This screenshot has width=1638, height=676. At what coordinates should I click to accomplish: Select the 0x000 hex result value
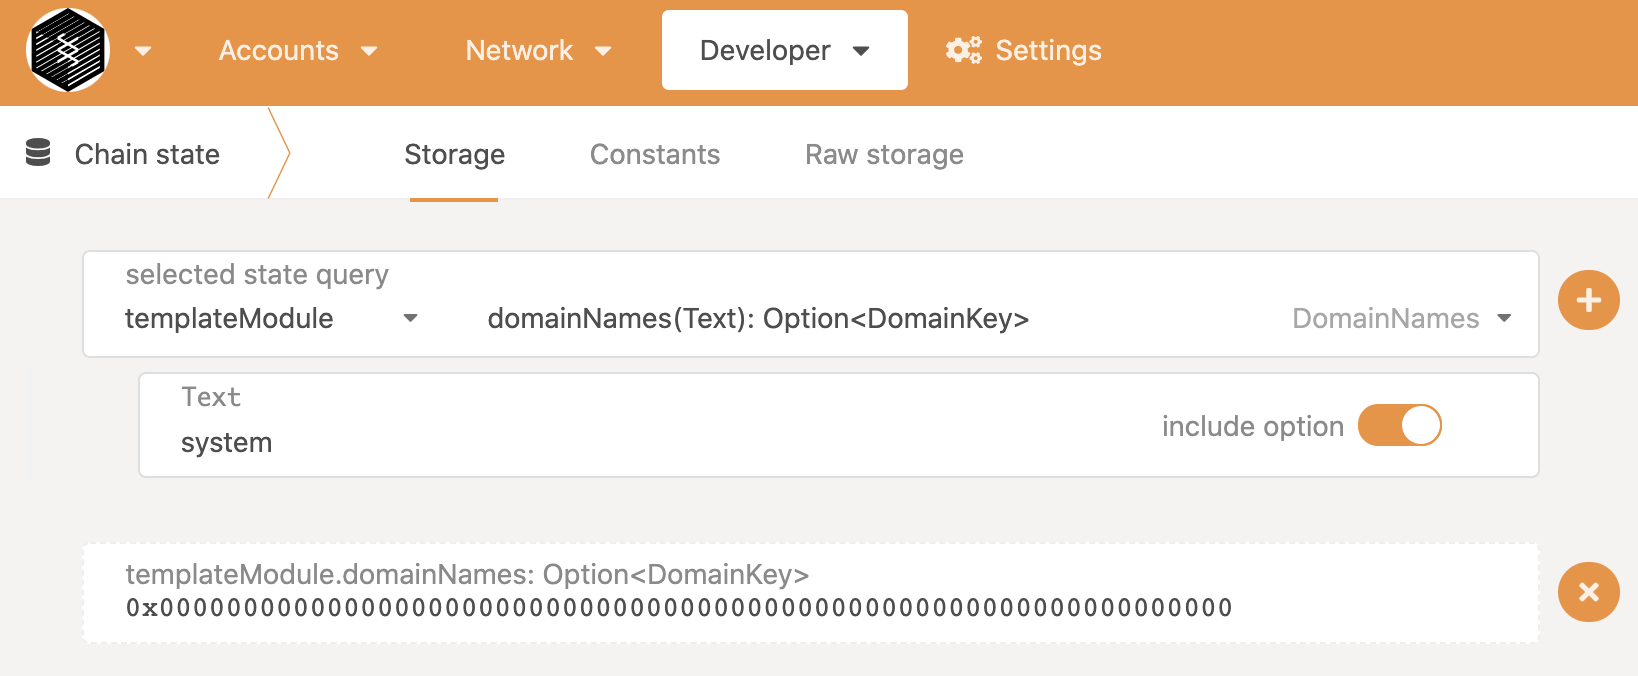point(679,607)
